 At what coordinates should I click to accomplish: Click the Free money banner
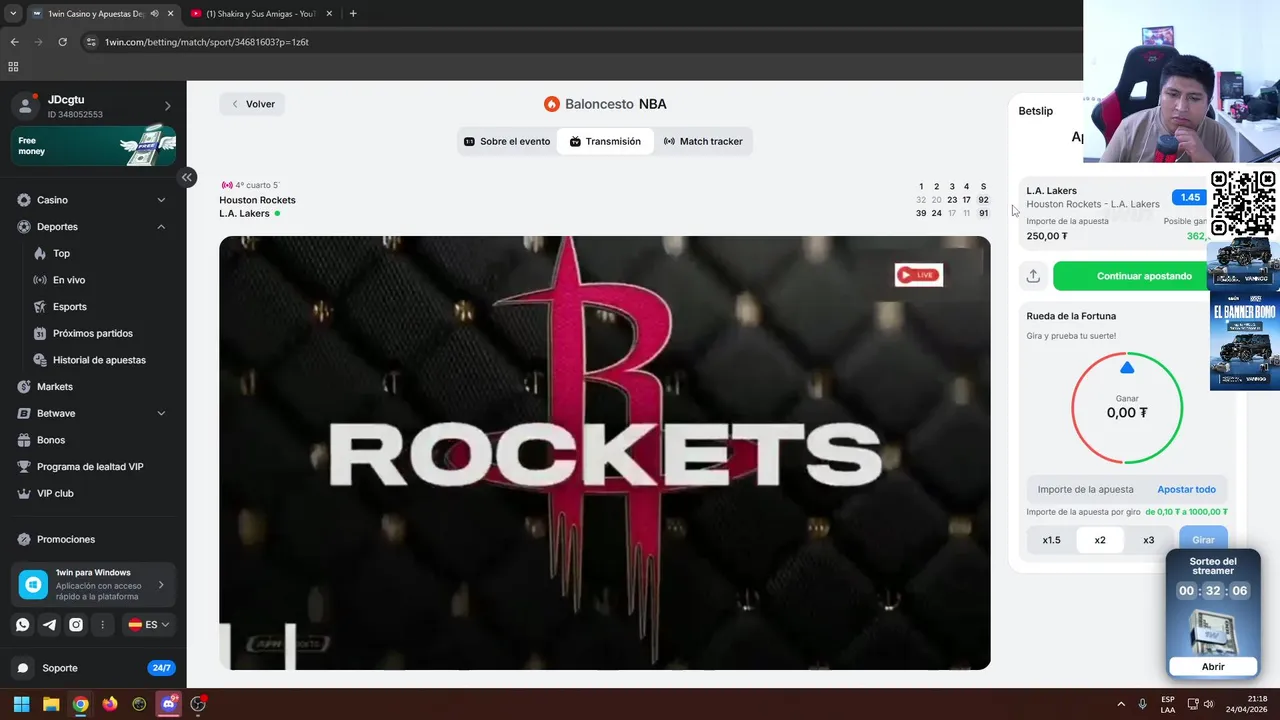click(94, 146)
